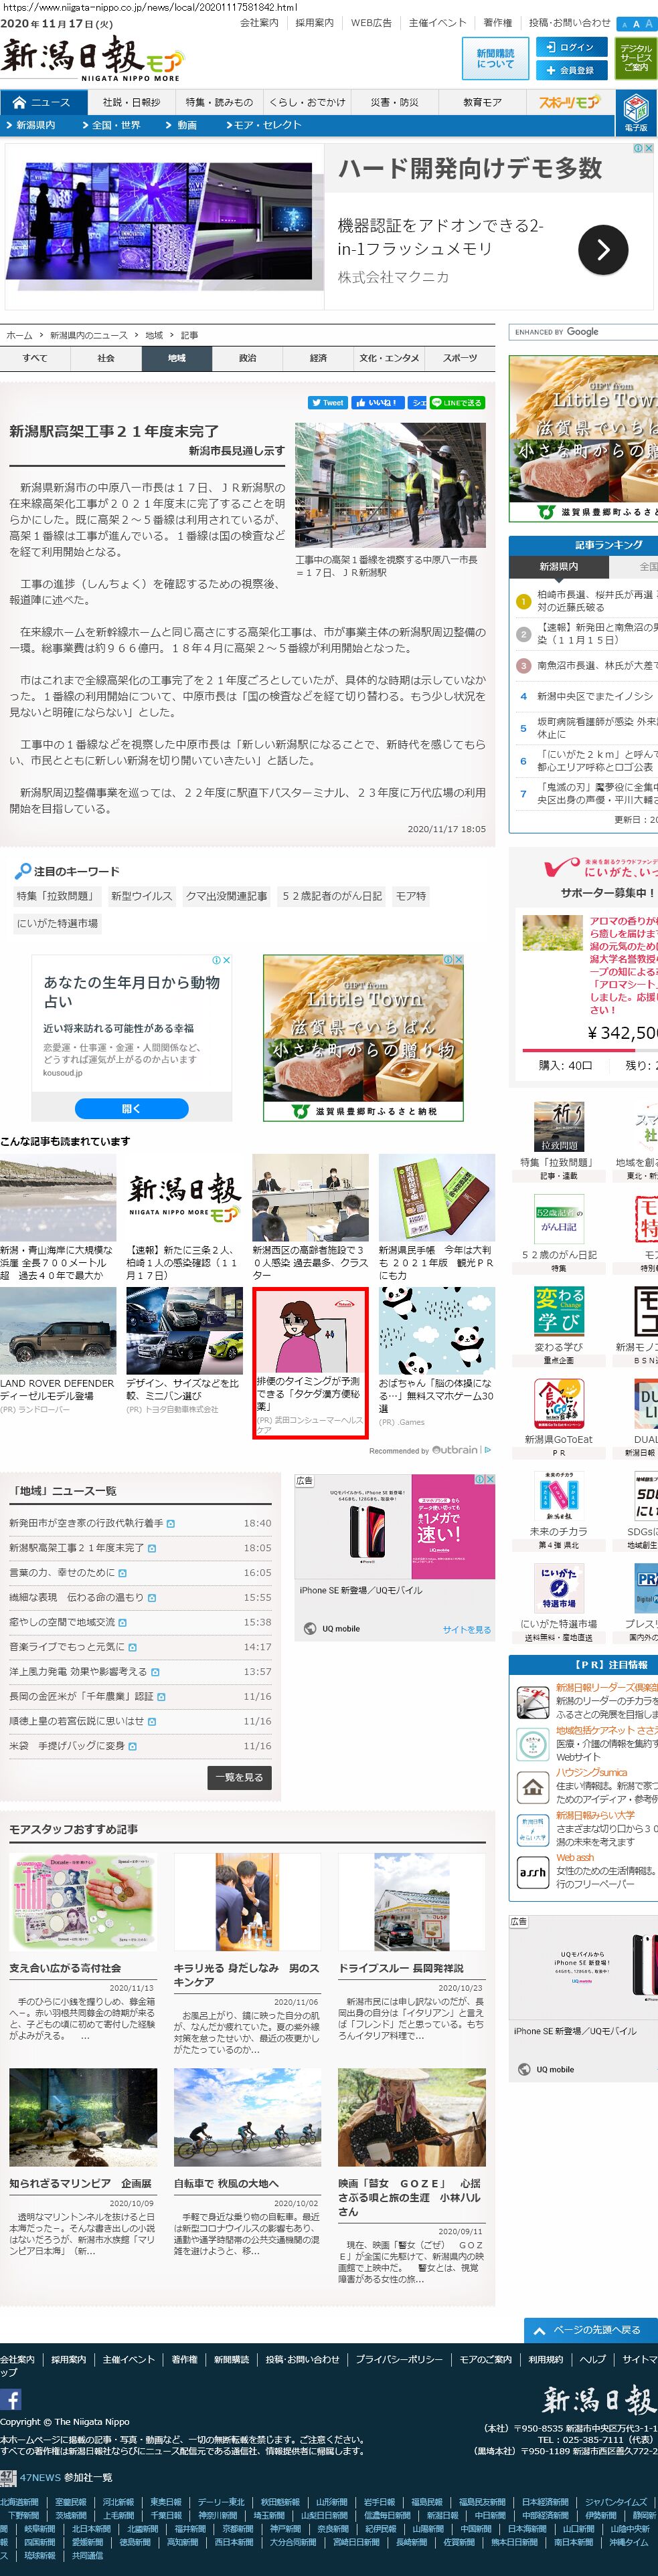658x2576 pixels.
Task: Open the 教育モア menu
Action: click(x=482, y=103)
